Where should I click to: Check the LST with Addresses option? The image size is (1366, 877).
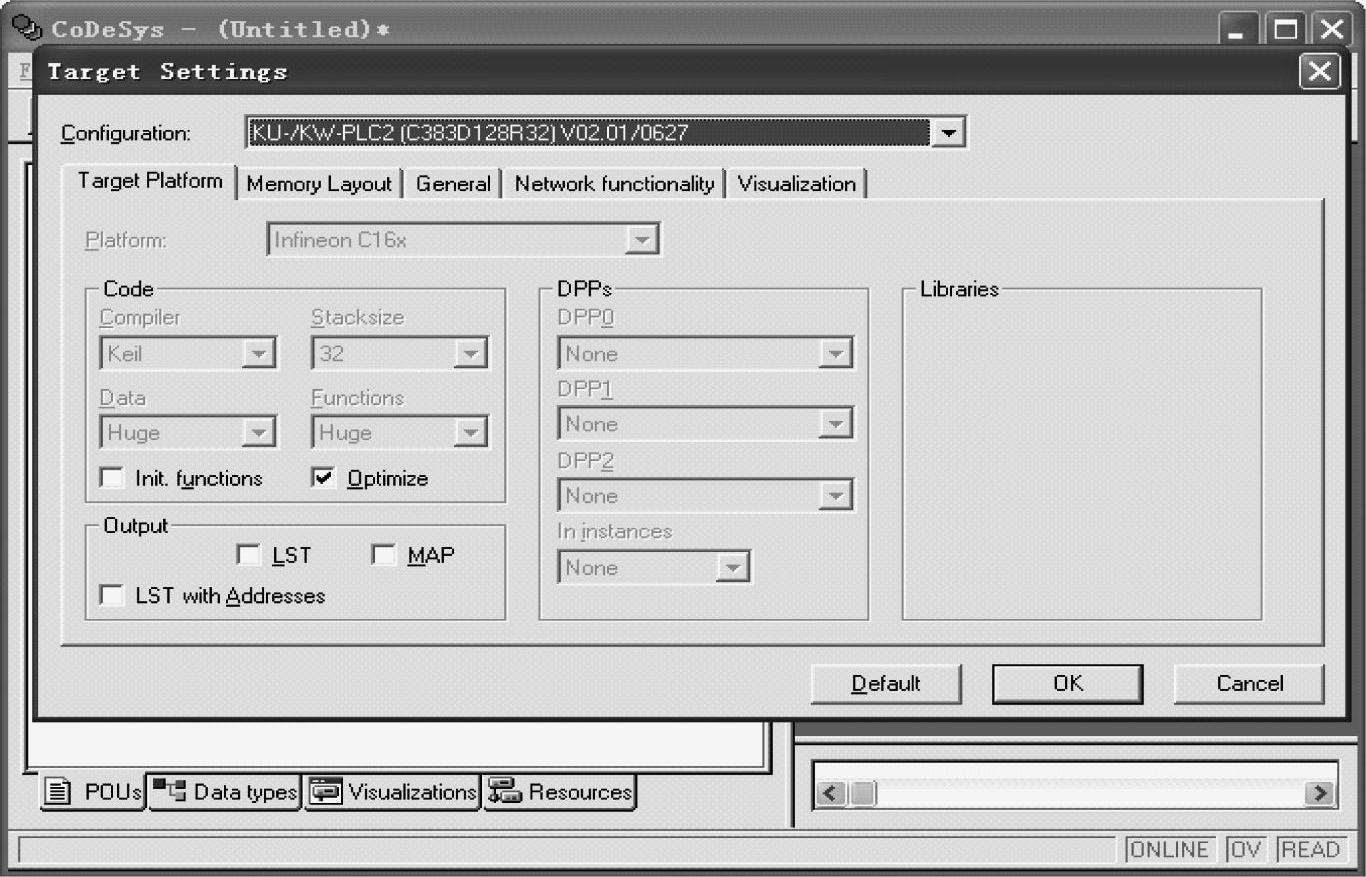pyautogui.click(x=112, y=596)
